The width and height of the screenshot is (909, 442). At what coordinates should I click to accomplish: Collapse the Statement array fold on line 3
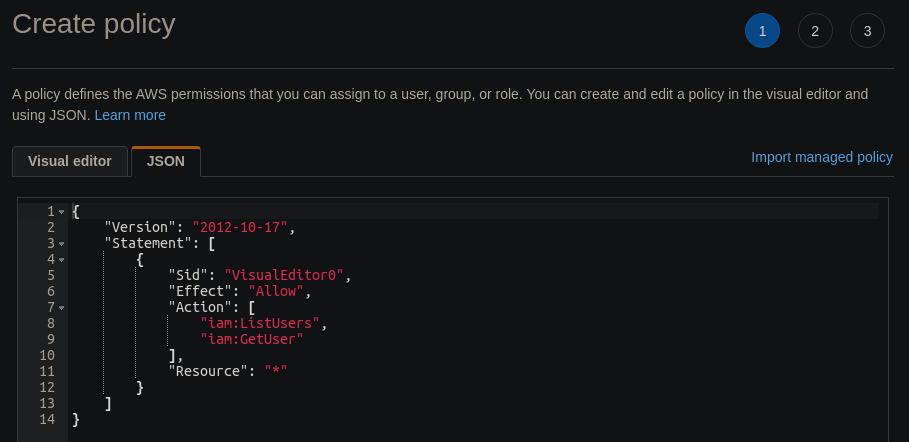[x=61, y=244]
